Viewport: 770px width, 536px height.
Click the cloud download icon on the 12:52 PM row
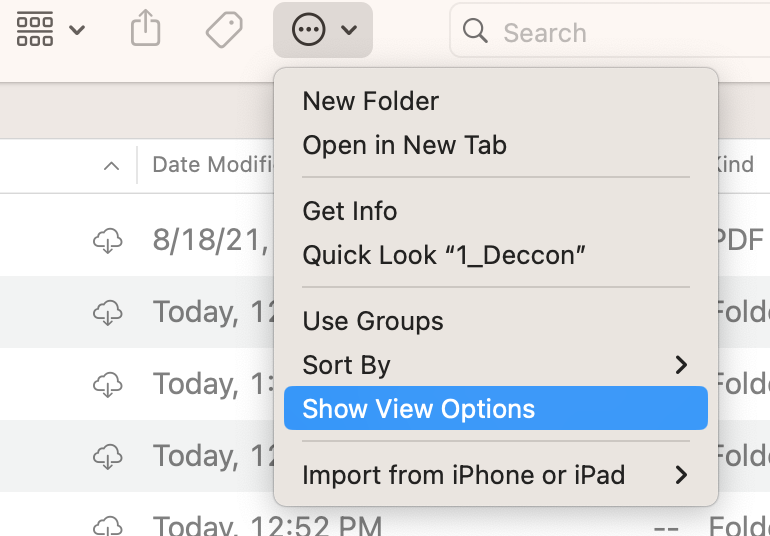point(107,524)
